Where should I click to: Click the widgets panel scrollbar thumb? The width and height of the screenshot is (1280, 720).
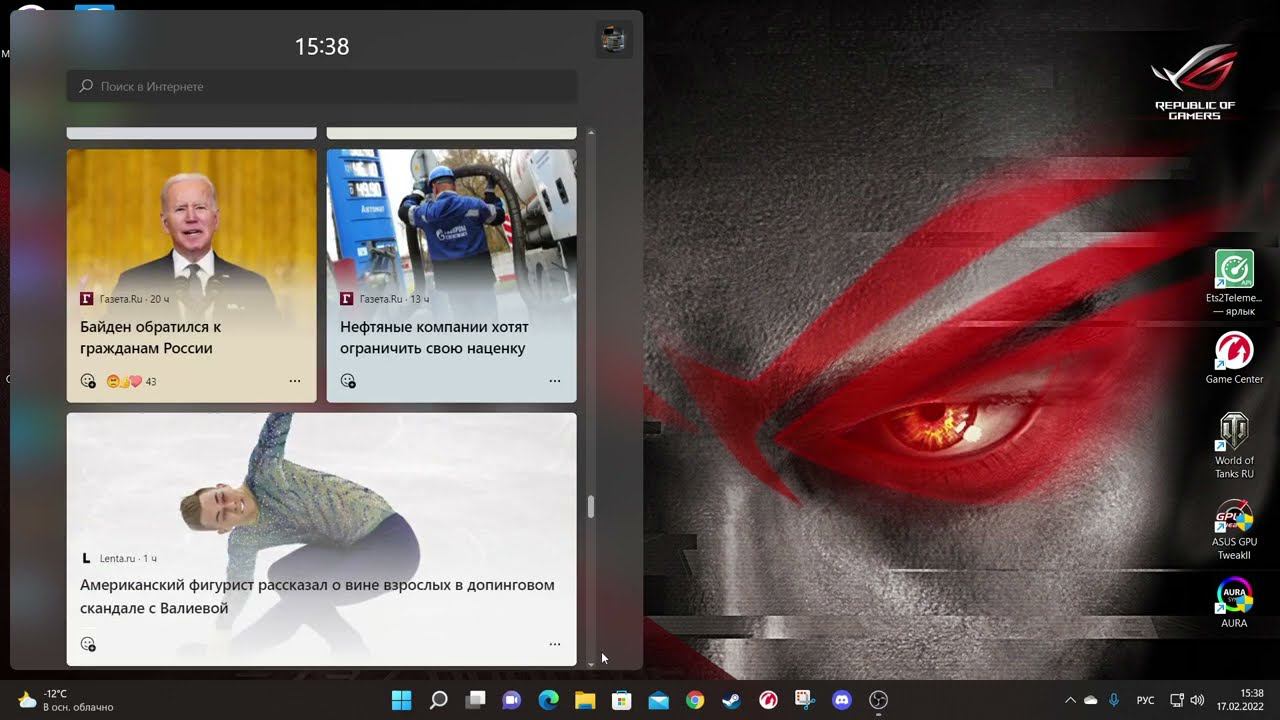[x=591, y=507]
